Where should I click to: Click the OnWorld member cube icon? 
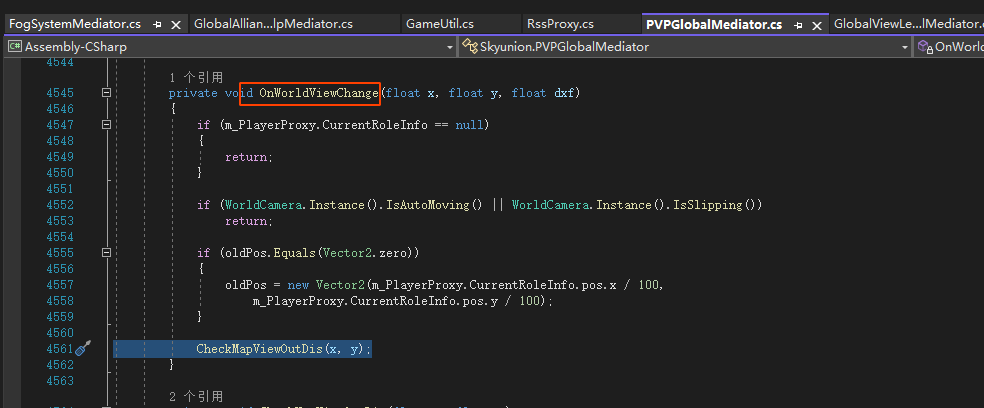(924, 46)
